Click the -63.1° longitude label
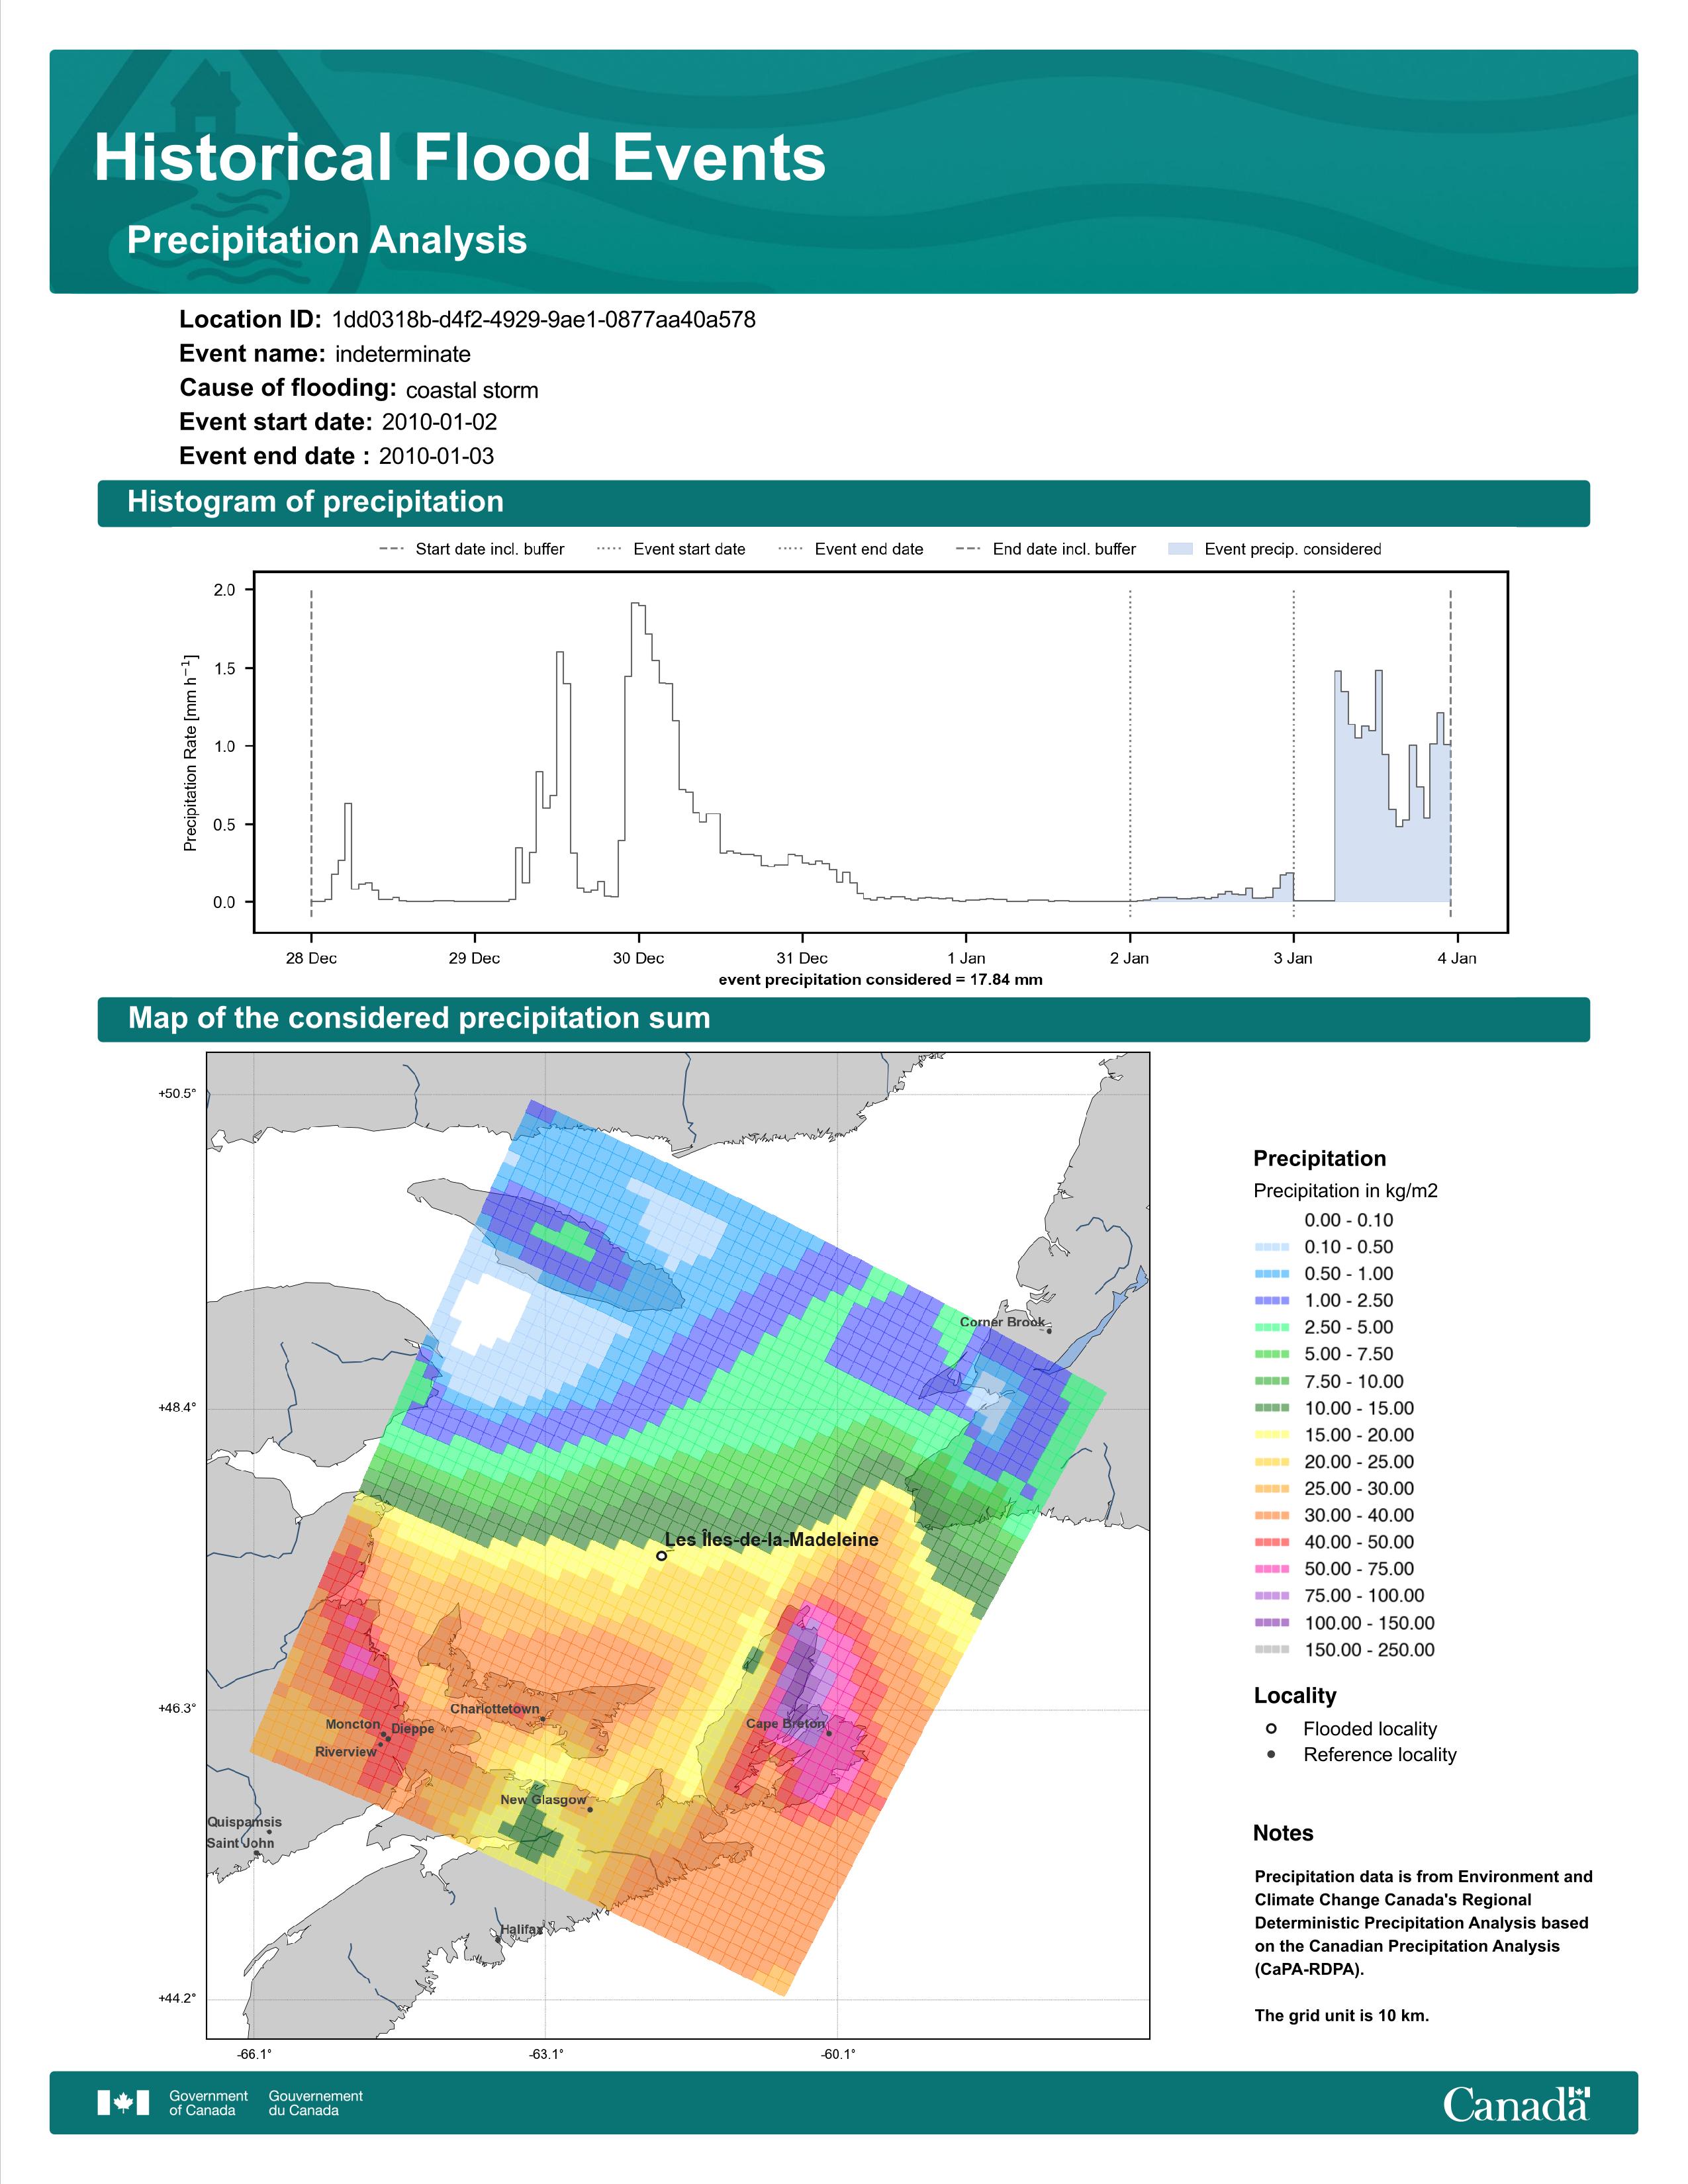This screenshot has height=2184, width=1688. pos(546,2054)
